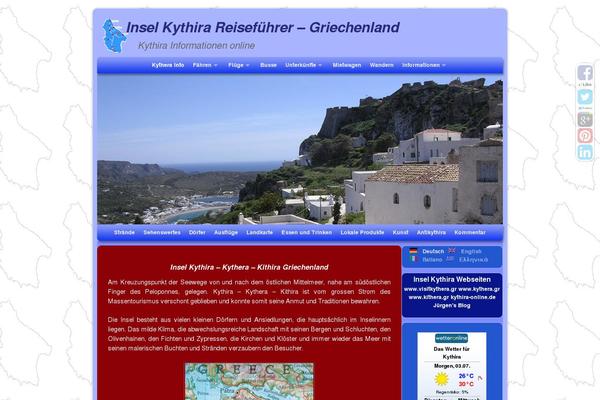Screen dimensions: 600x400
Task: Open the Kunst page
Action: [400, 232]
